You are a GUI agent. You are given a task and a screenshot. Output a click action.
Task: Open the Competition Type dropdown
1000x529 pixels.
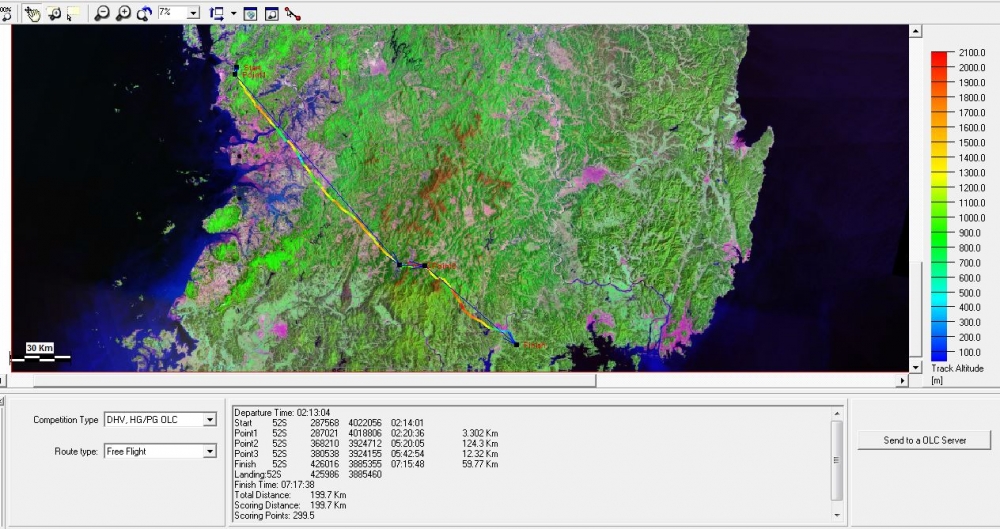(209, 420)
